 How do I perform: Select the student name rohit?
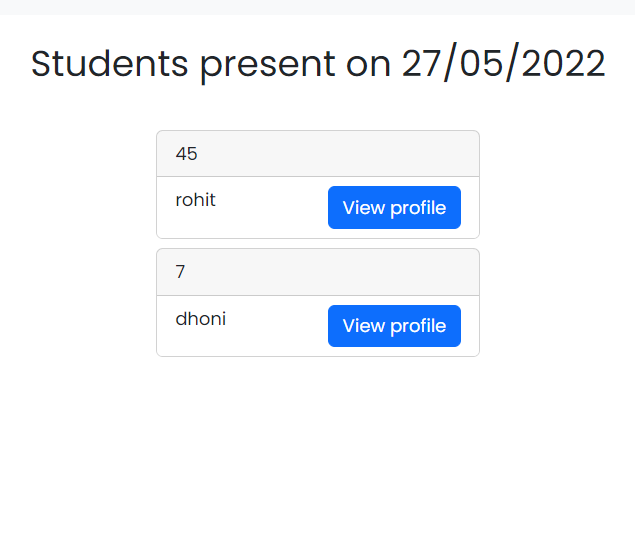coord(195,200)
